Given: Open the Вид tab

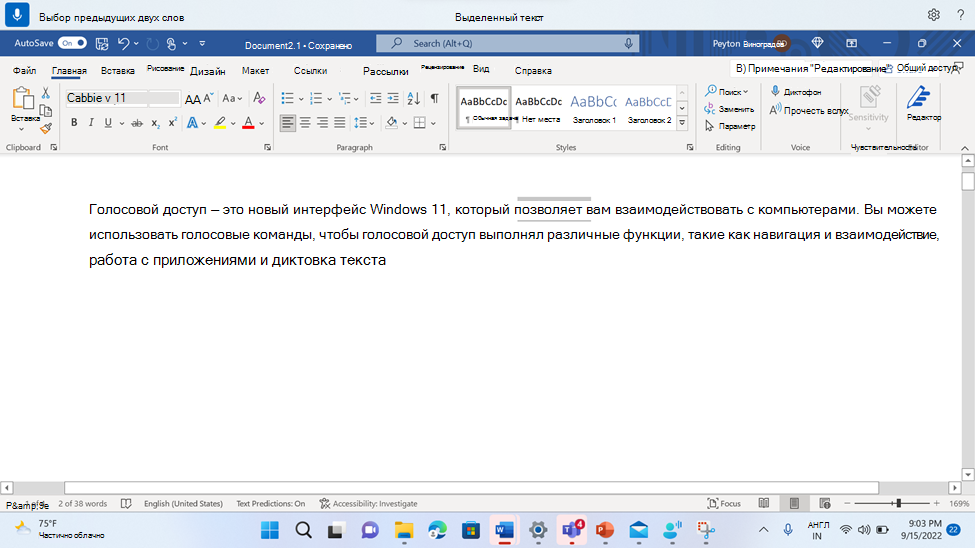Looking at the screenshot, I should point(481,68).
